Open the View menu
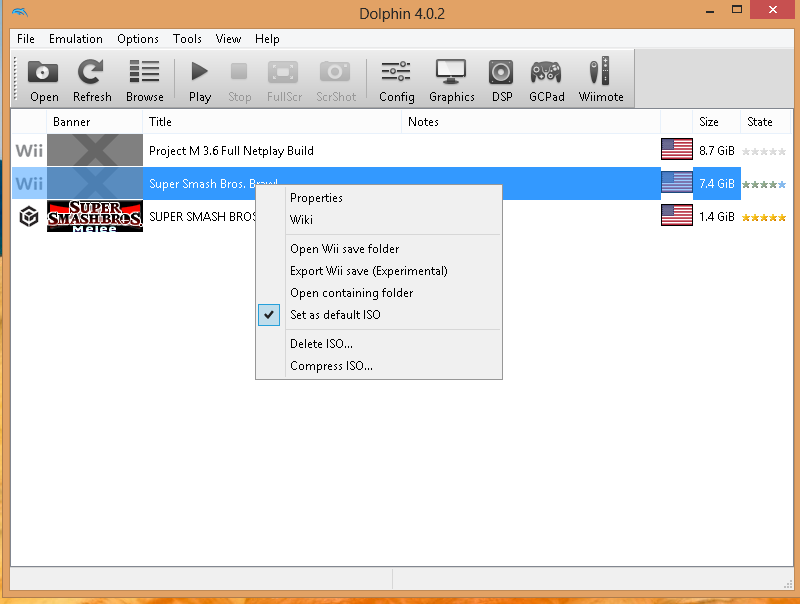 228,39
